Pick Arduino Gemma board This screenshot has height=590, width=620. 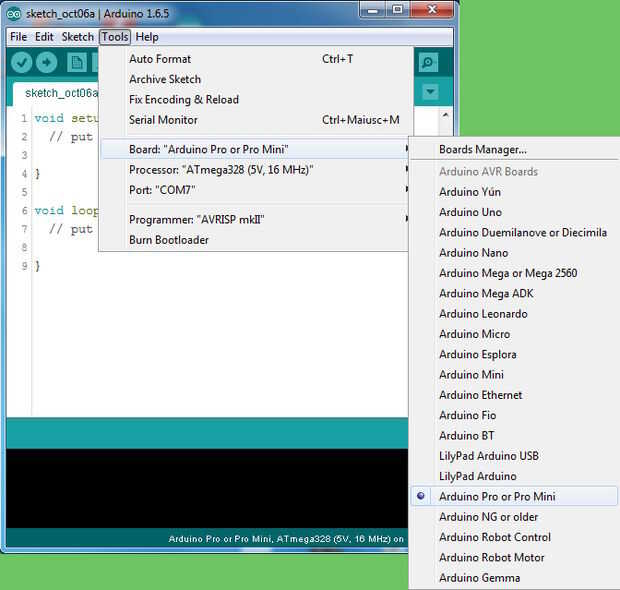(514, 578)
